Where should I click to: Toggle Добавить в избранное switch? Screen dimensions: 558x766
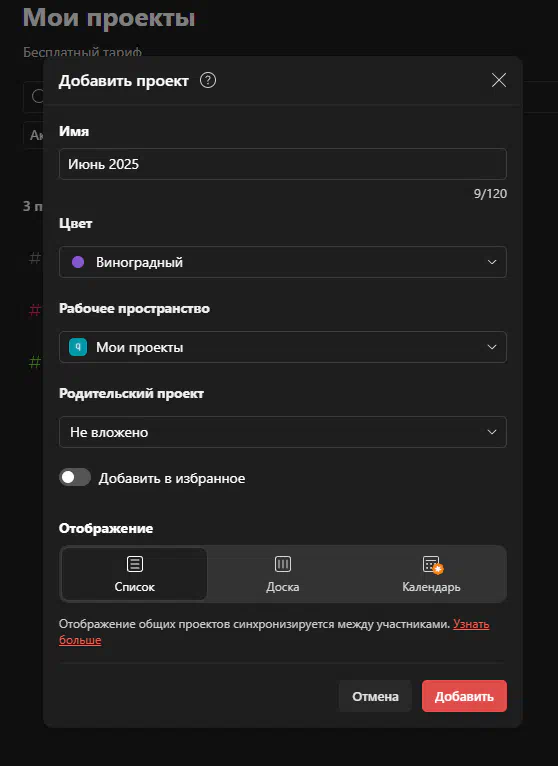pyautogui.click(x=75, y=477)
